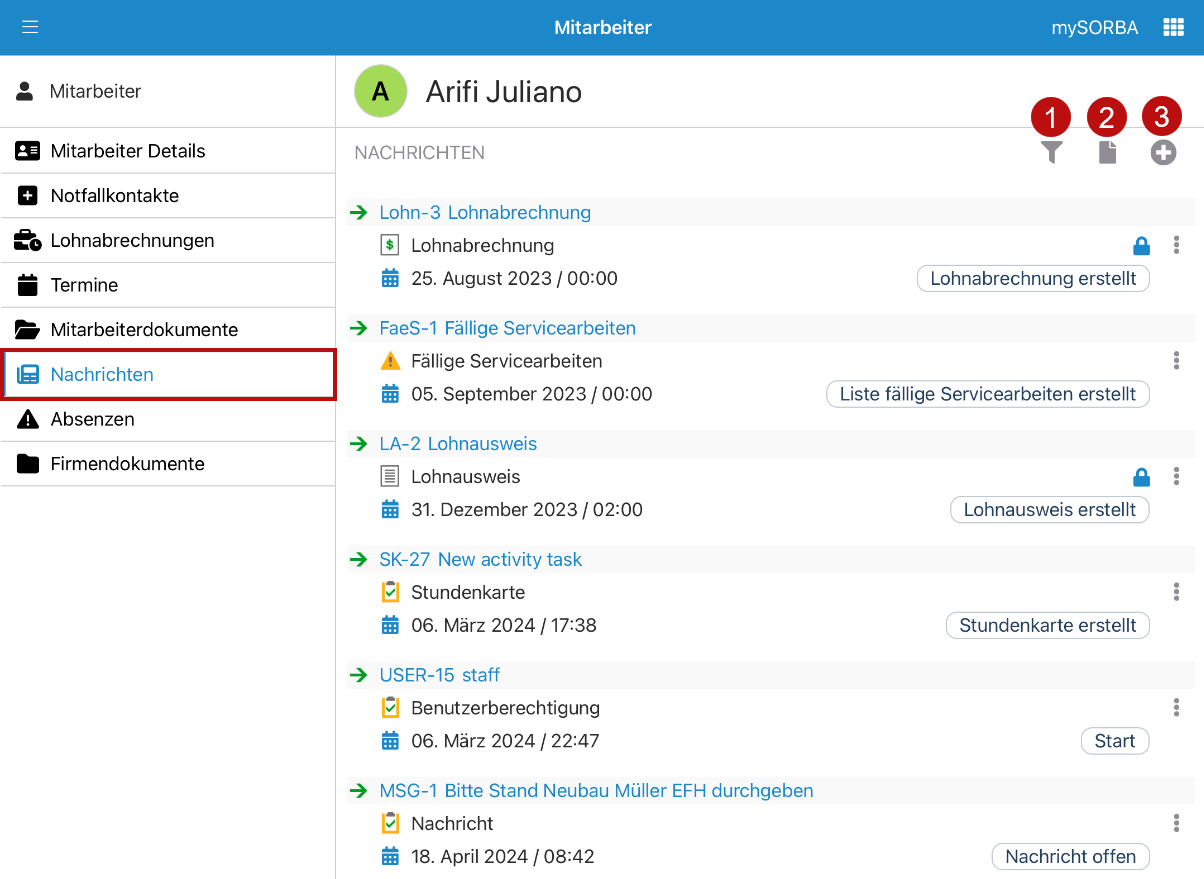Click the clipboard icon beside Nachricht
This screenshot has width=1204, height=879.
pyautogui.click(x=390, y=824)
